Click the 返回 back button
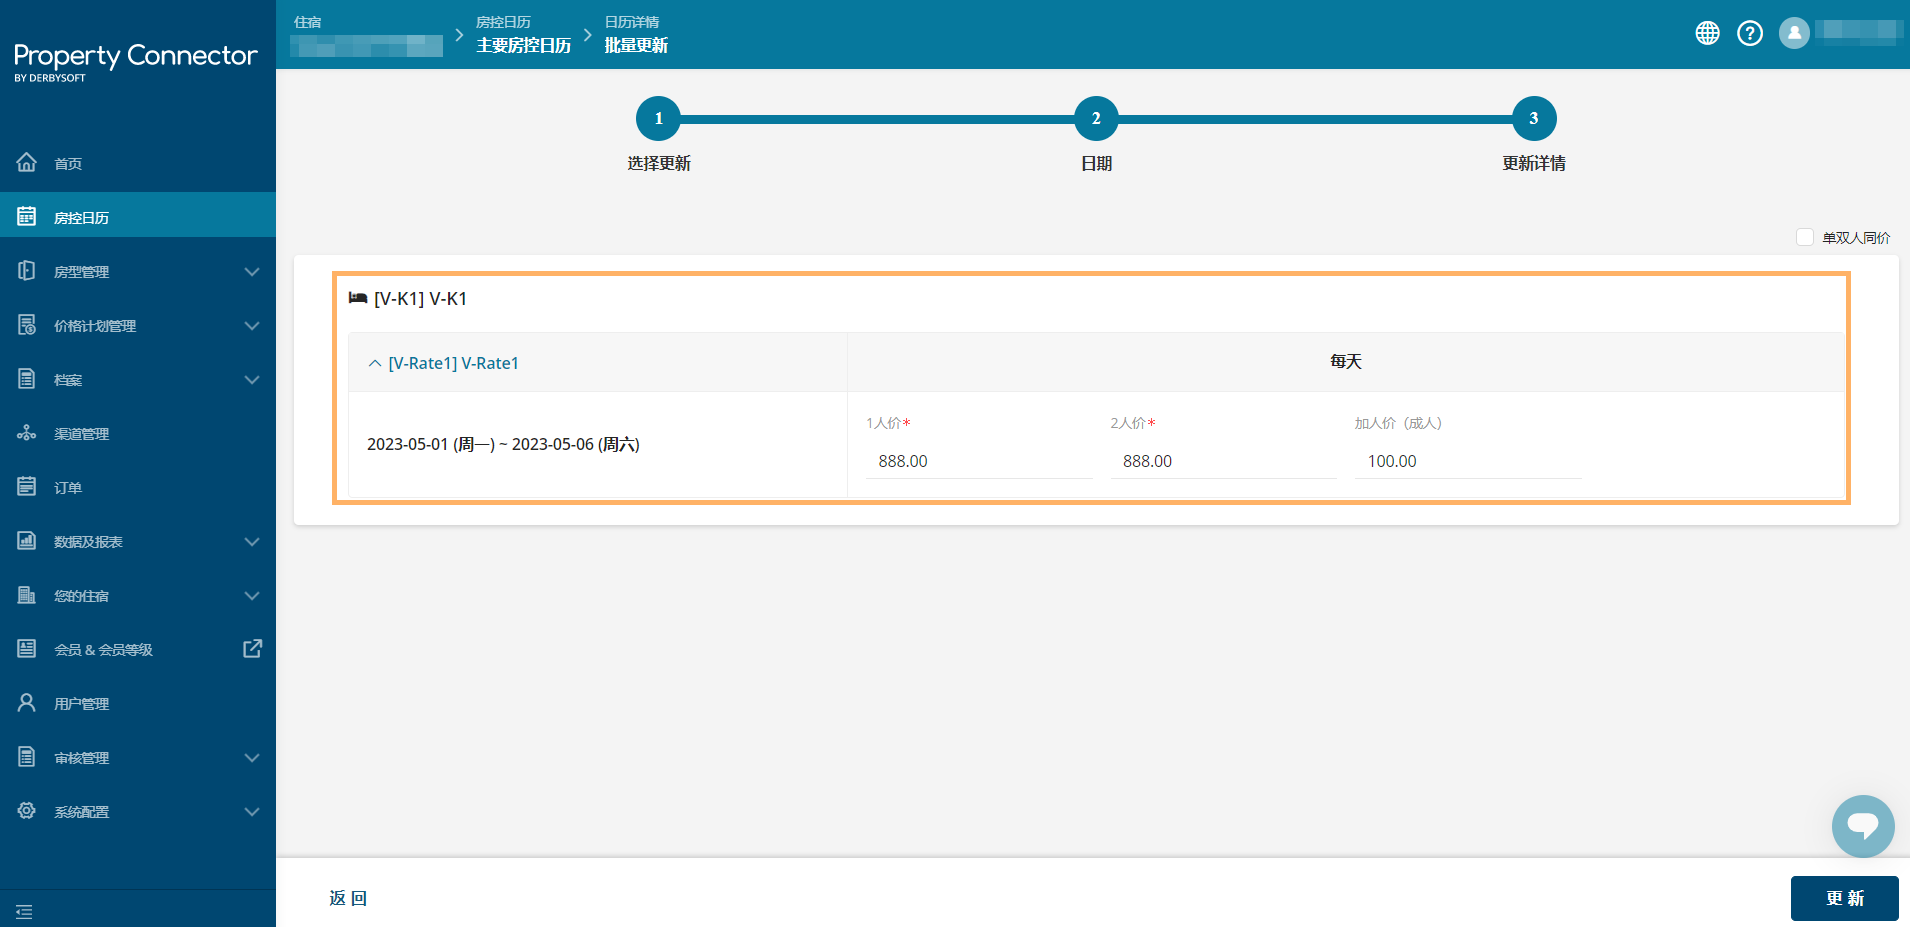The image size is (1910, 927). click(348, 898)
